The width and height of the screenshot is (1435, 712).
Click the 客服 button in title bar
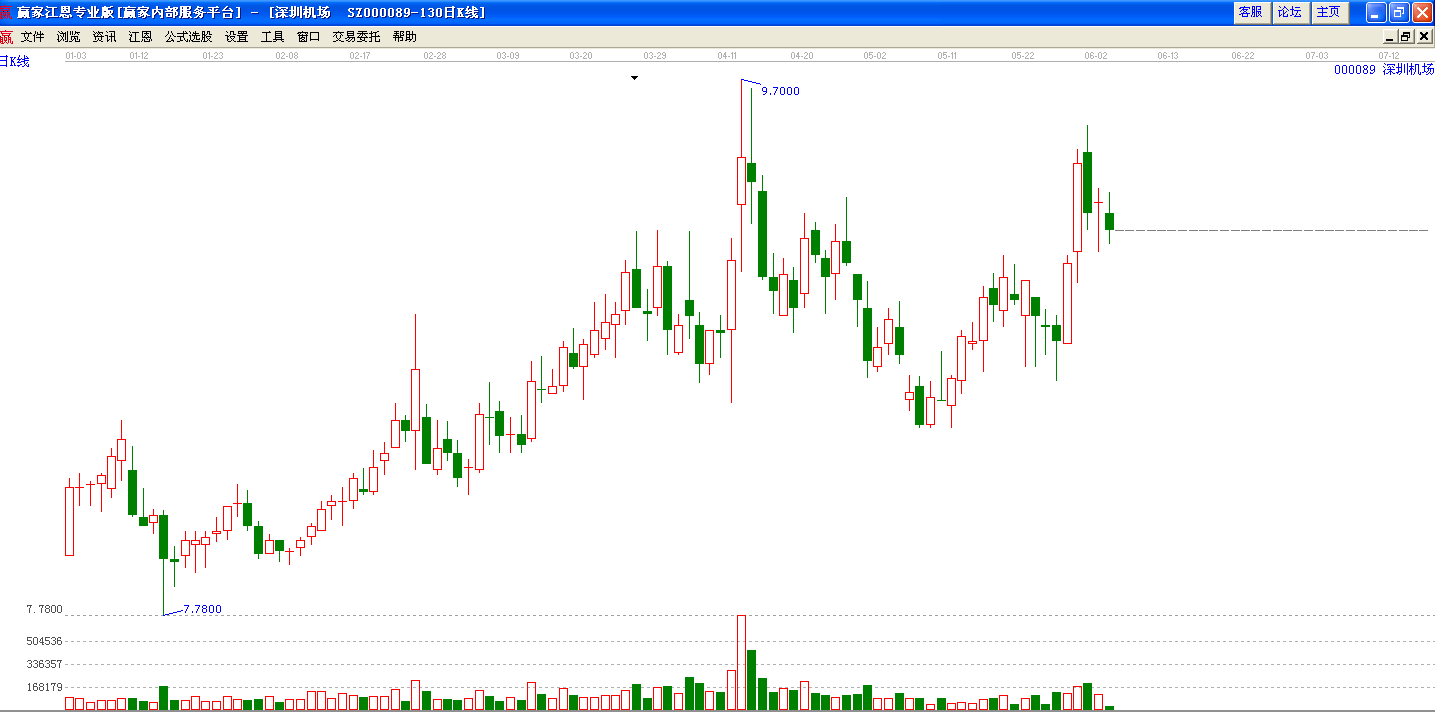click(1250, 12)
